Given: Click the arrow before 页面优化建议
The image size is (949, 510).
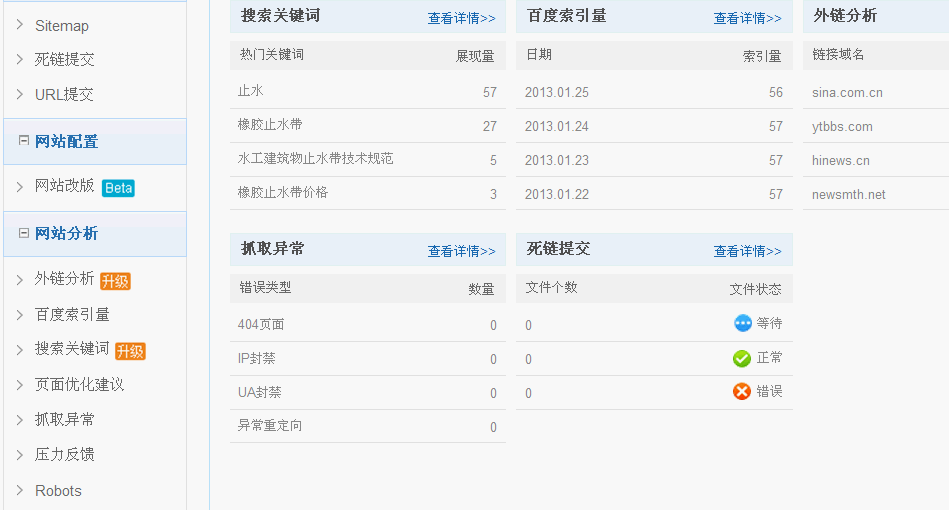Looking at the screenshot, I should click(x=20, y=385).
